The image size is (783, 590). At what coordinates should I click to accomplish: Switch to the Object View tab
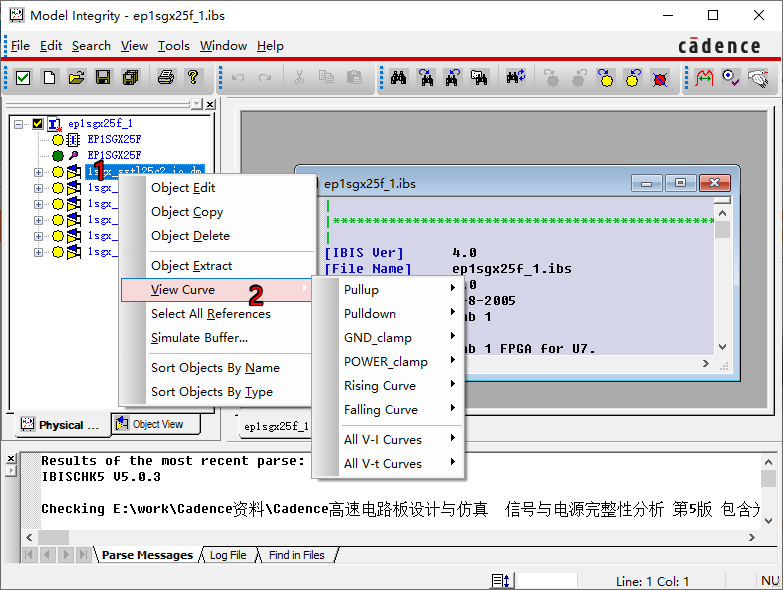[x=156, y=424]
